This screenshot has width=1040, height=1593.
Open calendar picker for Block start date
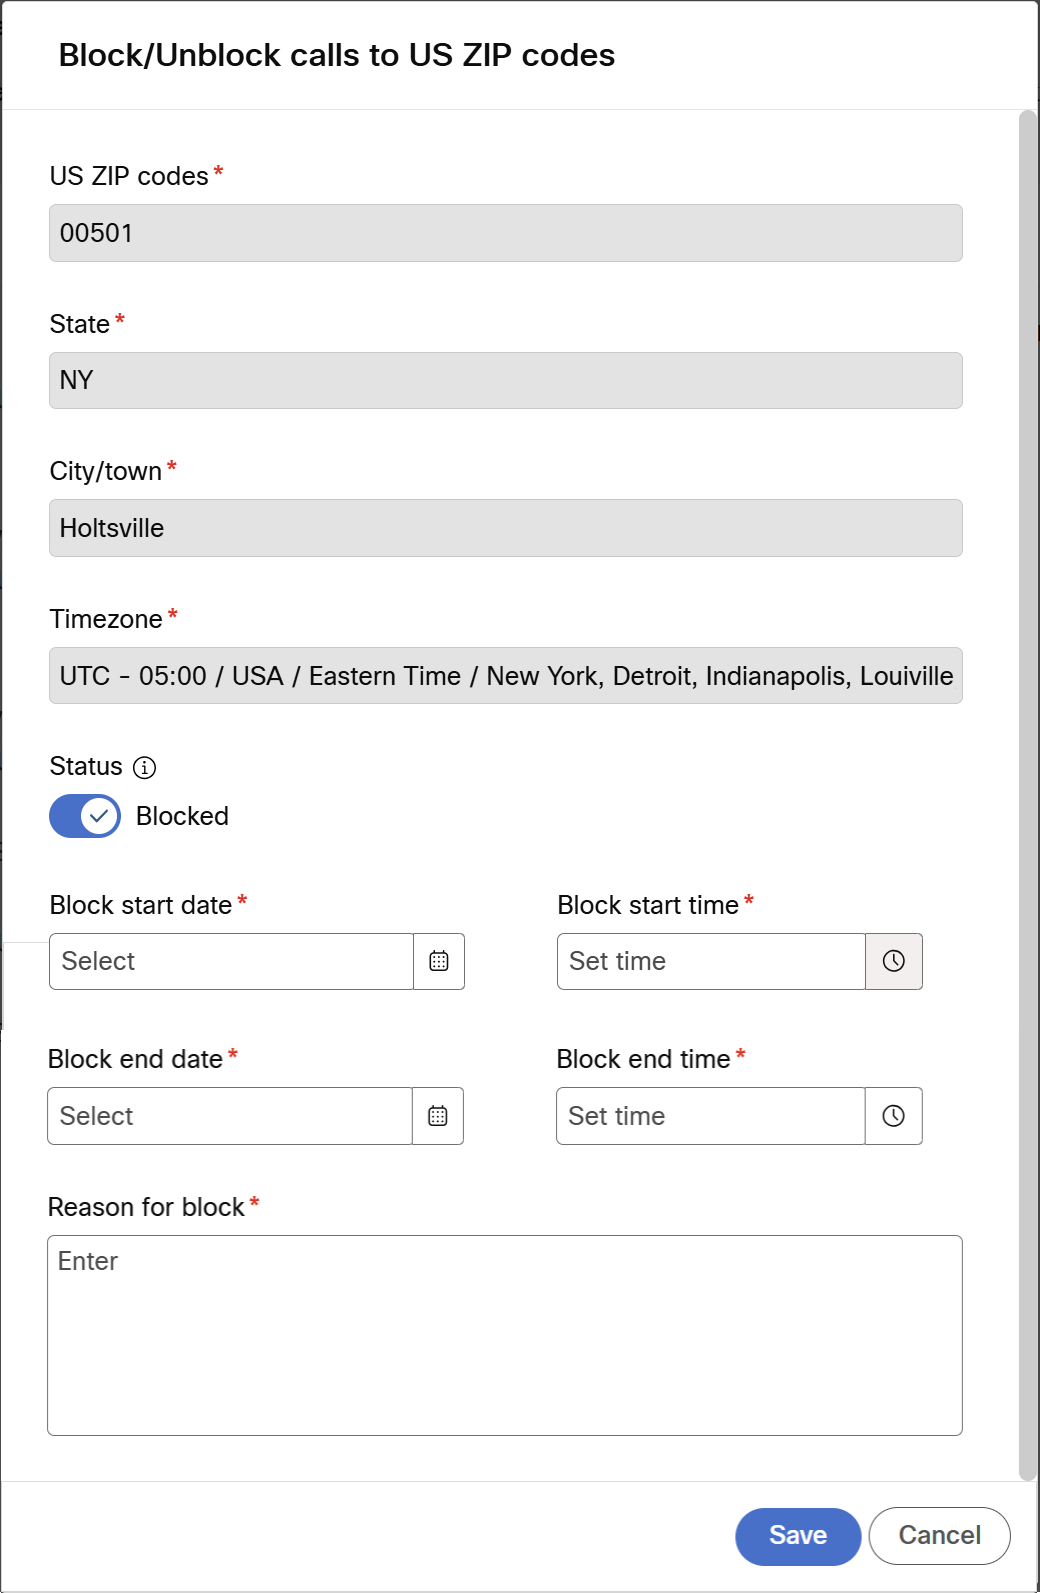[439, 961]
